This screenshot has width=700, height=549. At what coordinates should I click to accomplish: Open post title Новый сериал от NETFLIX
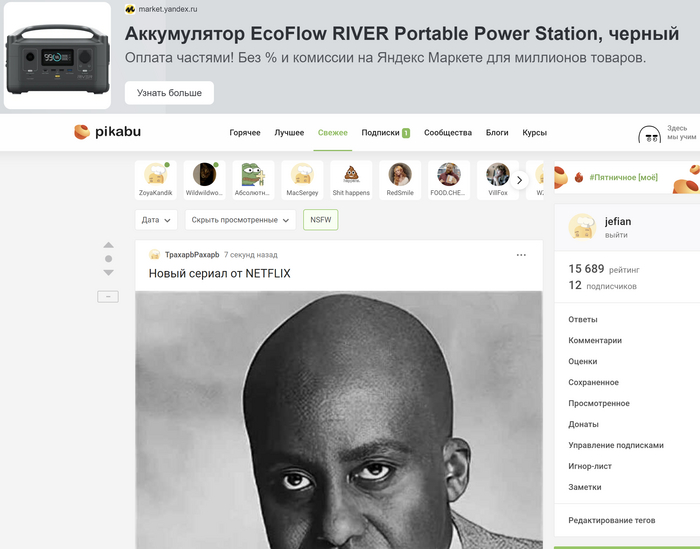click(x=219, y=273)
